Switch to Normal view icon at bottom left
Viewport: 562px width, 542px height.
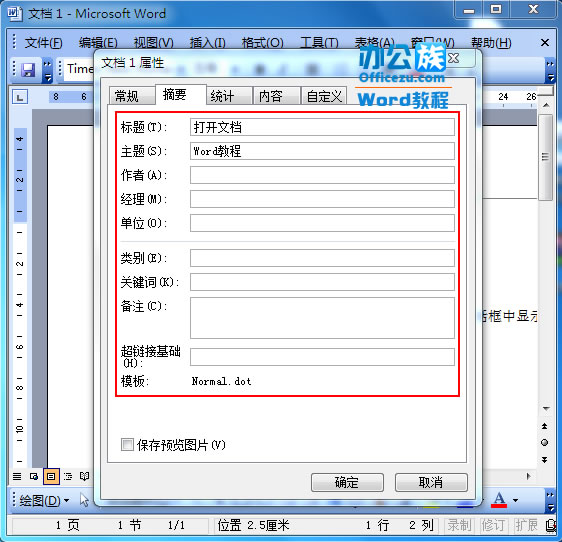tap(17, 476)
